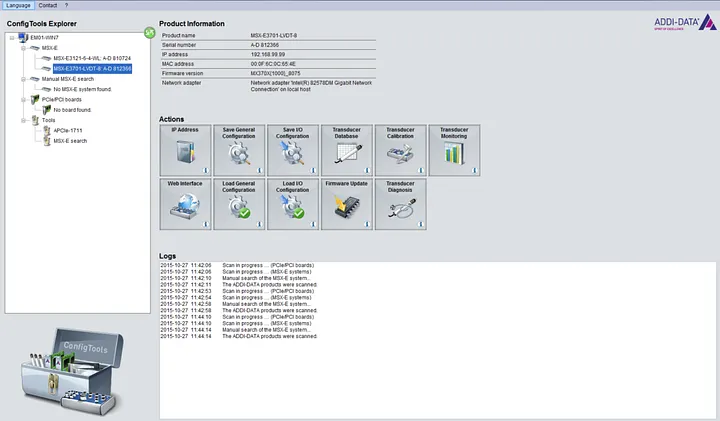
Task: Show info for Transducer Database
Action: click(367, 170)
